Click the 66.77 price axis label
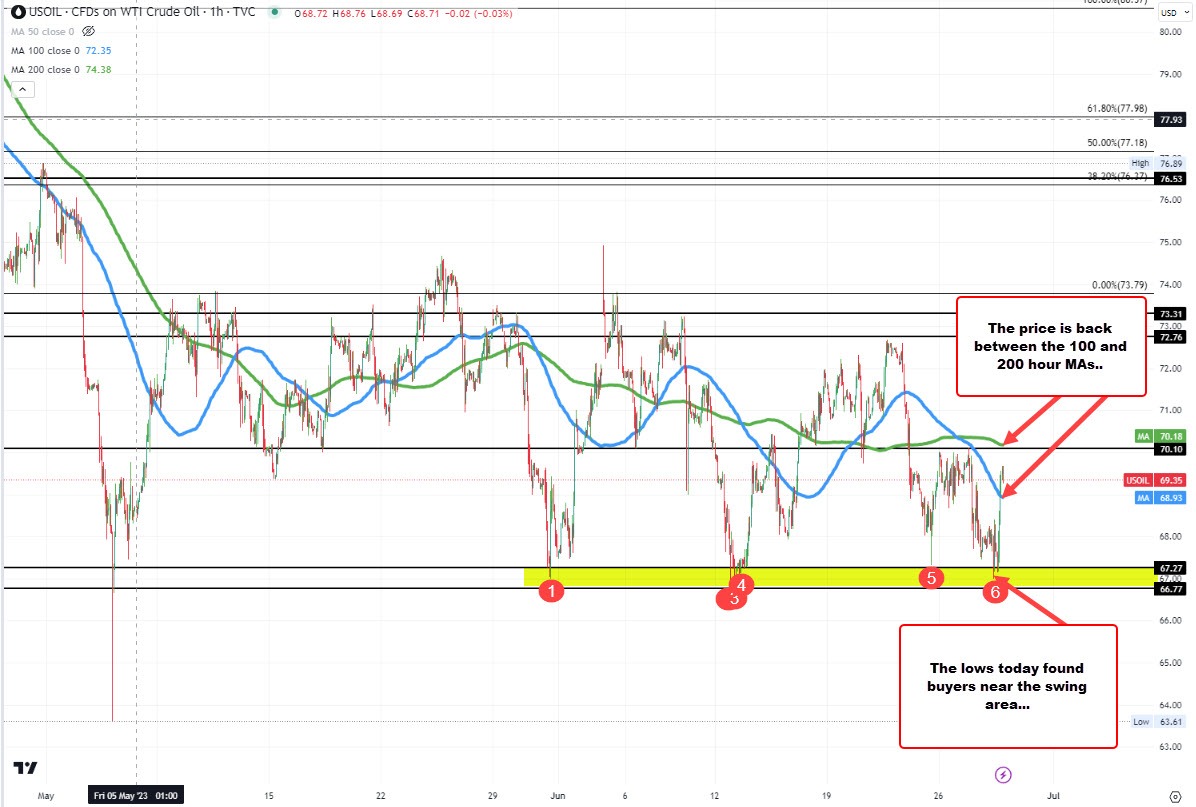 [x=1170, y=588]
